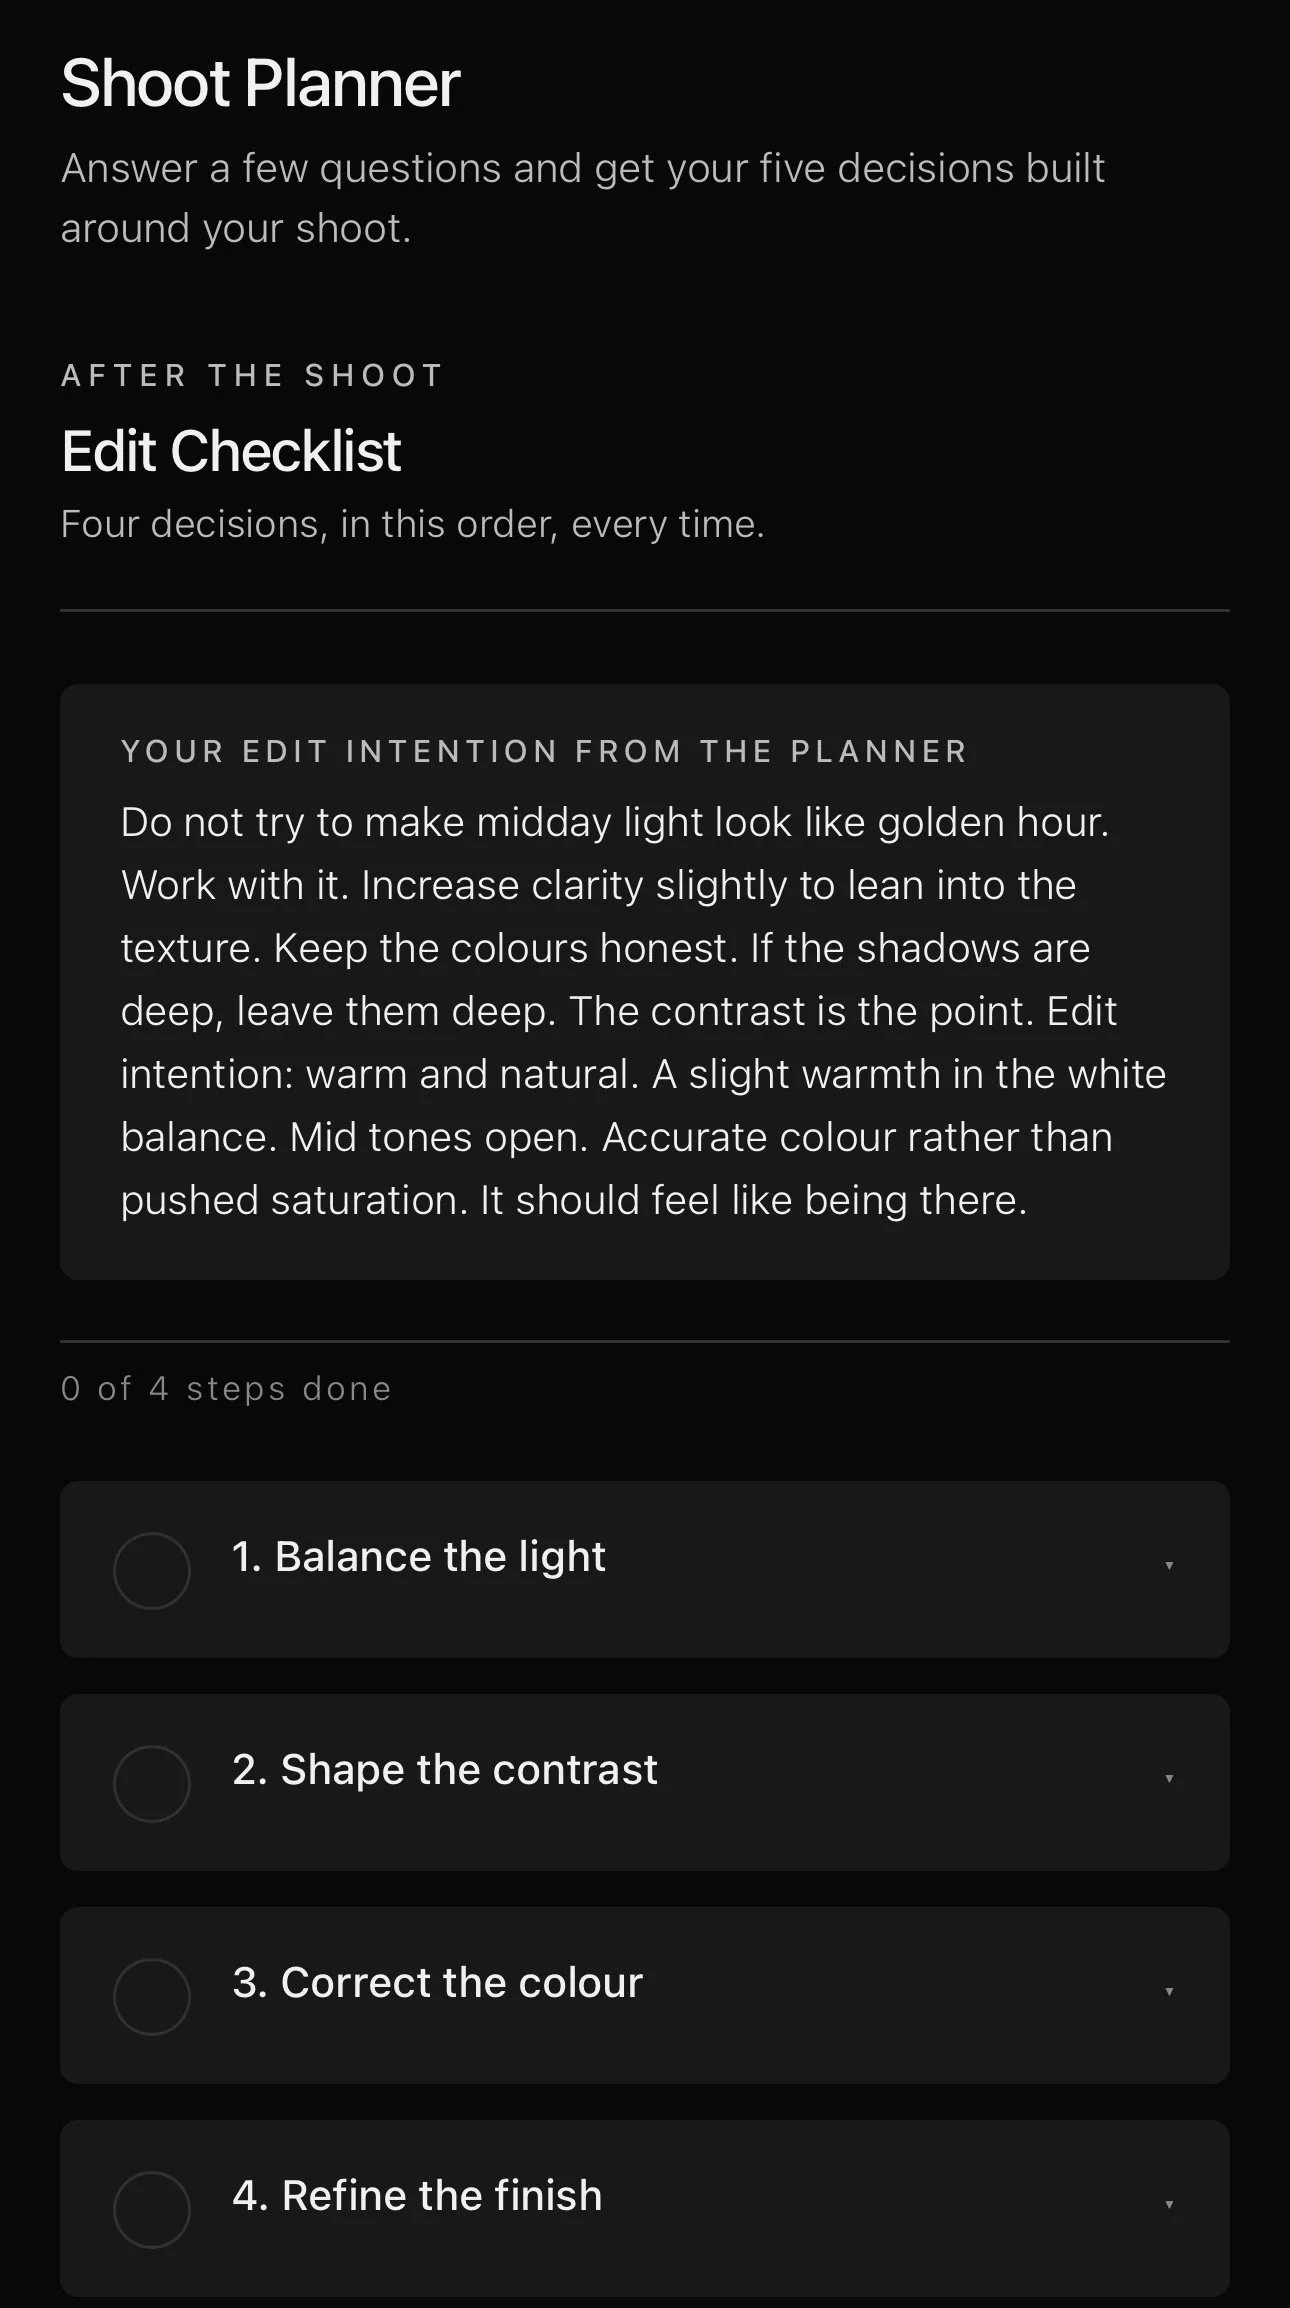This screenshot has width=1290, height=2308.
Task: Click the Answer a few questions description
Action: (583, 198)
